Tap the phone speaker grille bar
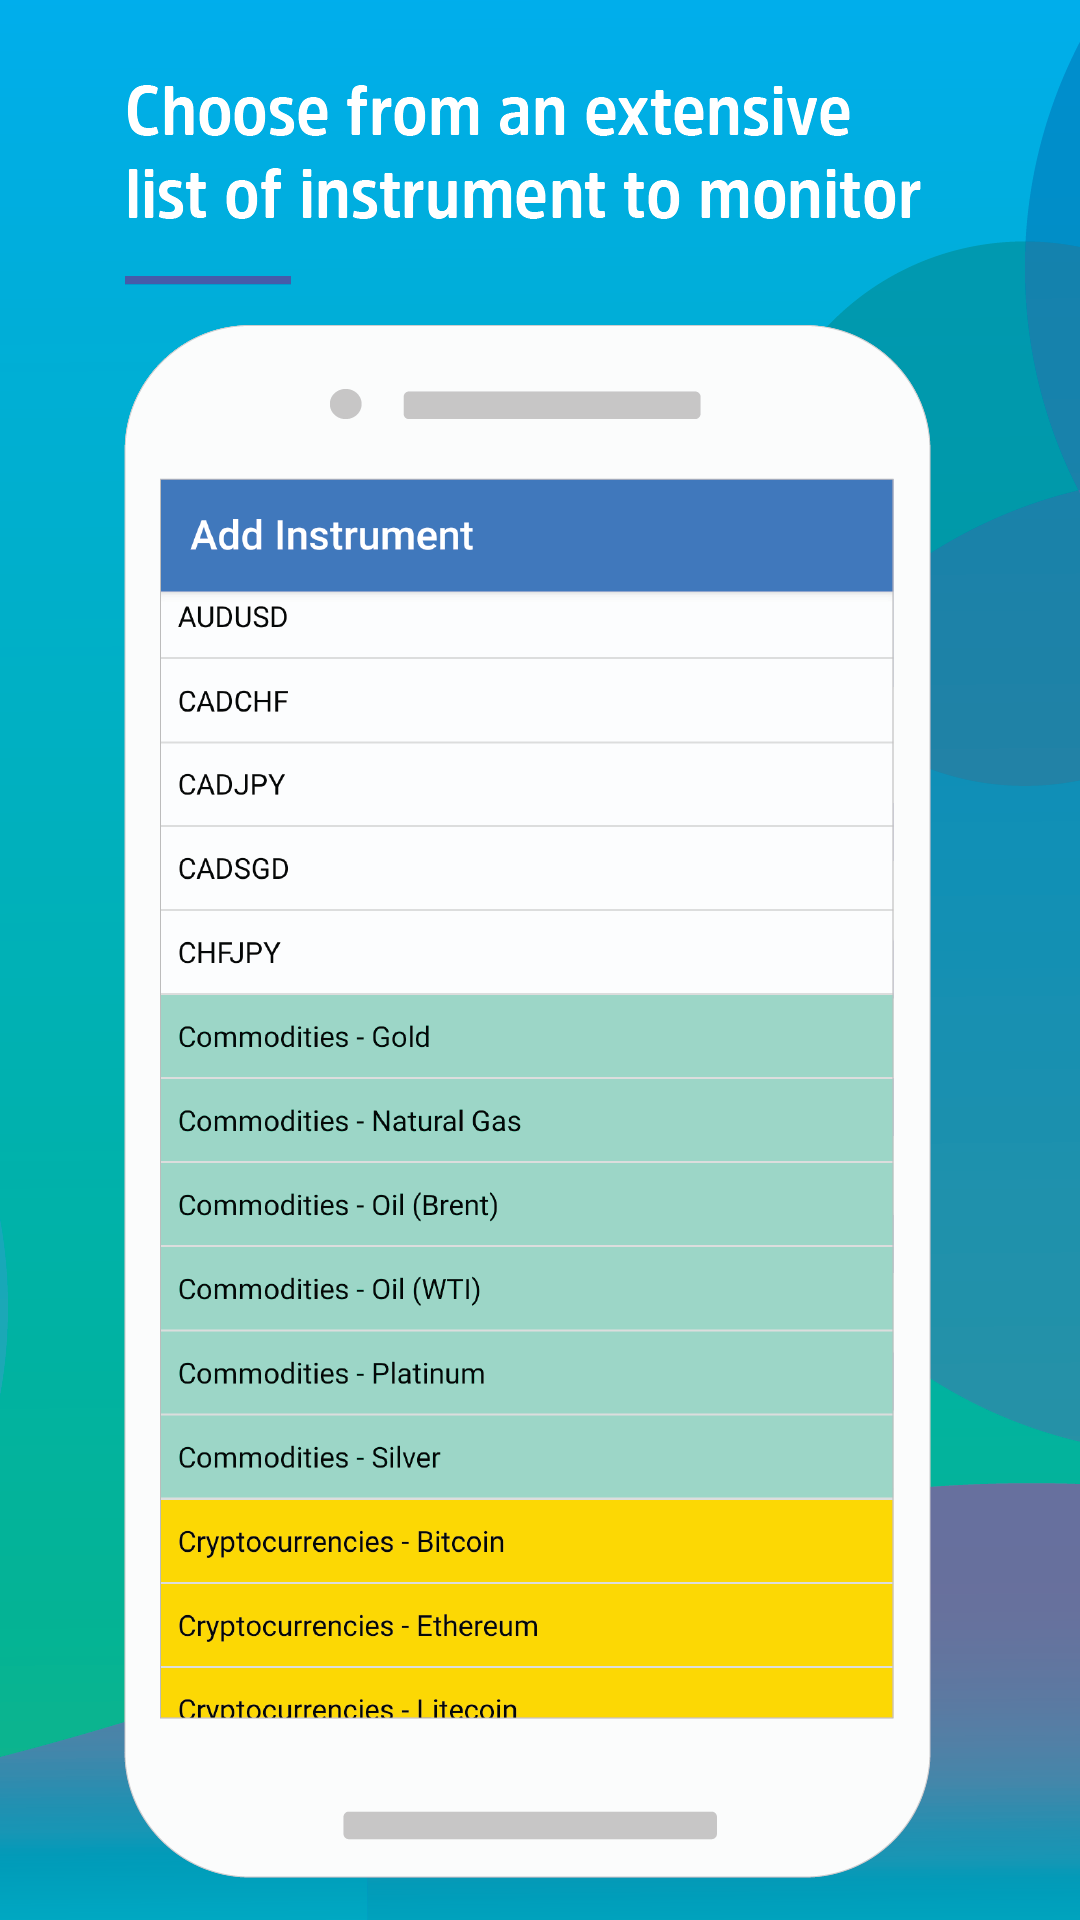This screenshot has width=1080, height=1920. tap(552, 405)
